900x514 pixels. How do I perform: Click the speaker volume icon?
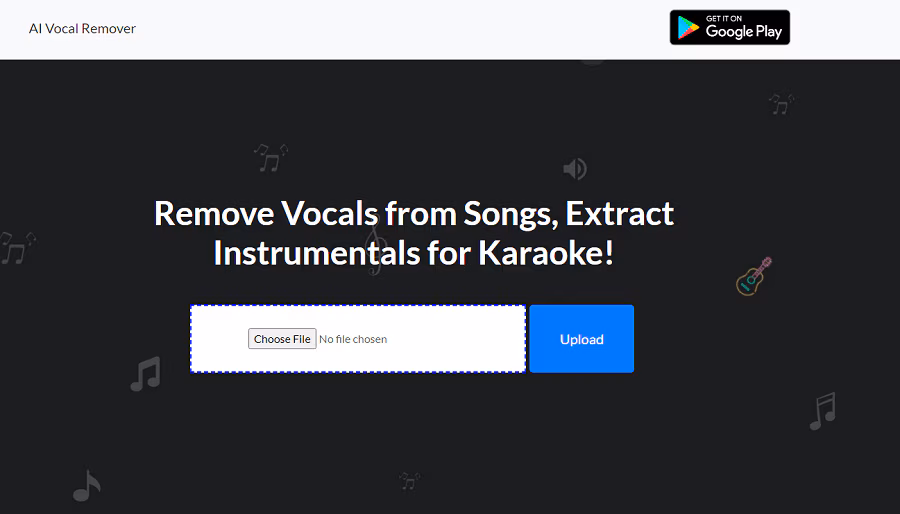(x=575, y=168)
